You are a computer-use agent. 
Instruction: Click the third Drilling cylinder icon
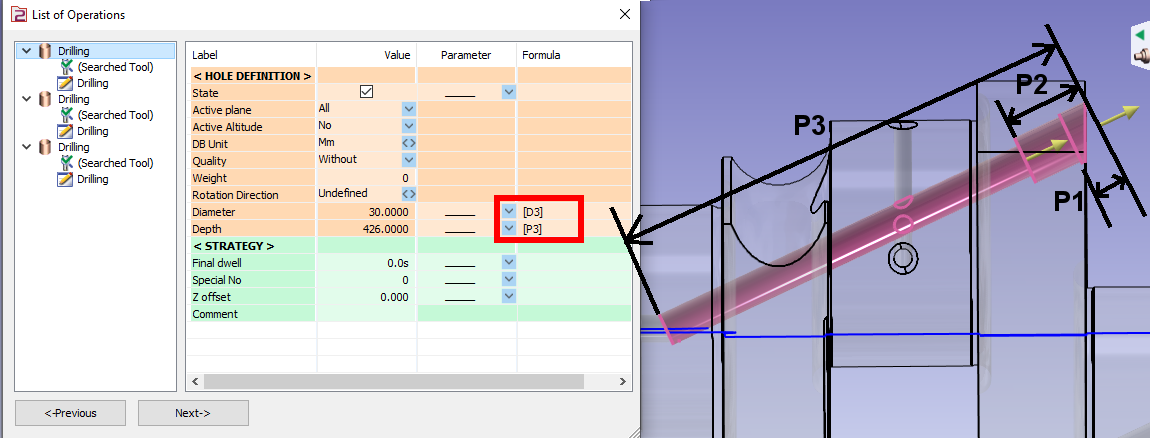45,147
